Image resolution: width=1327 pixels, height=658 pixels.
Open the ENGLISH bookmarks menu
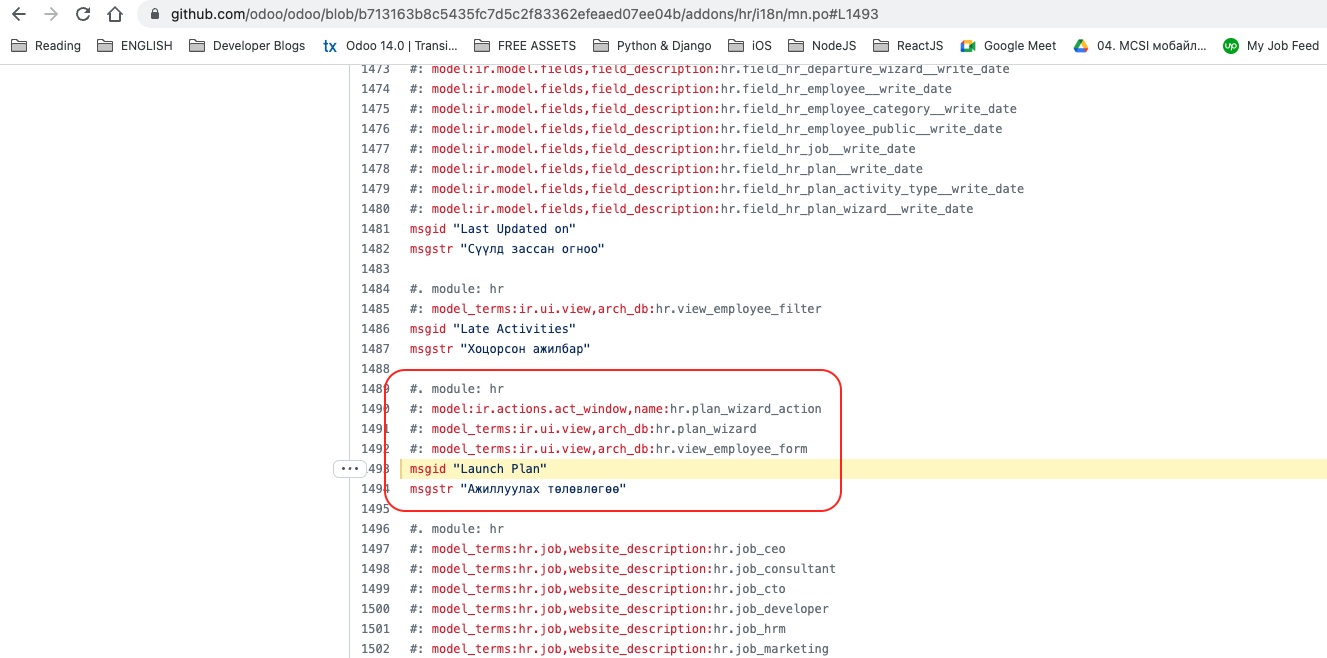(134, 45)
